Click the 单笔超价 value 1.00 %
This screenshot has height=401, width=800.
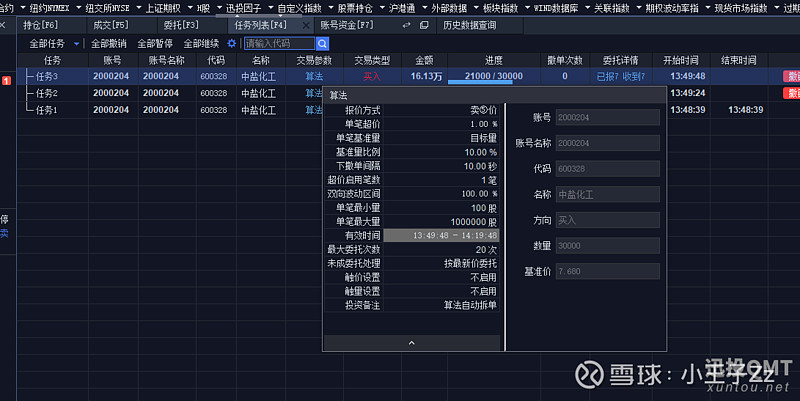pos(484,124)
